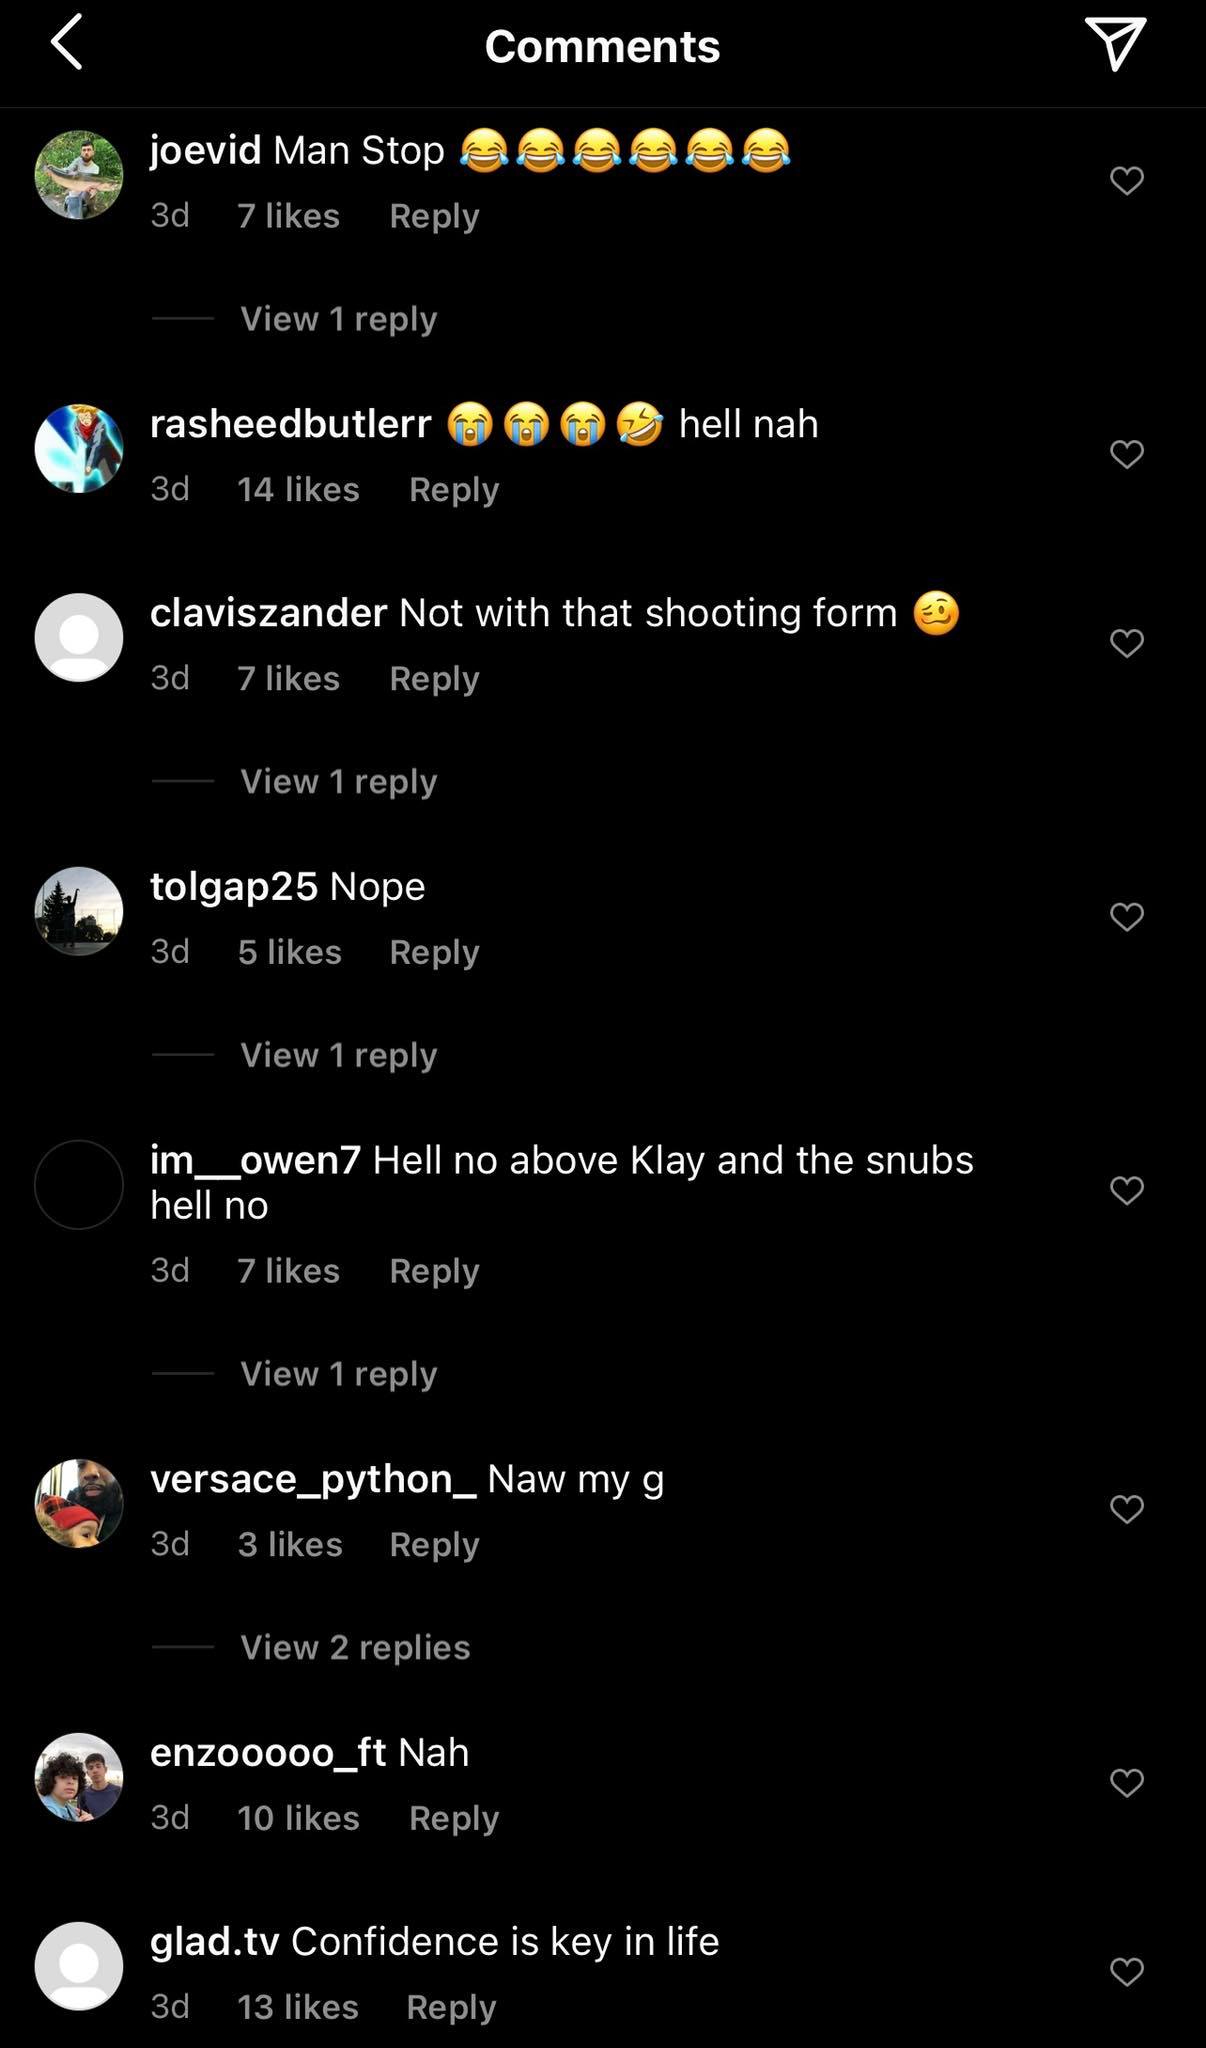
Task: Like versace_python_'s Naw my g comment
Action: tap(1126, 1509)
